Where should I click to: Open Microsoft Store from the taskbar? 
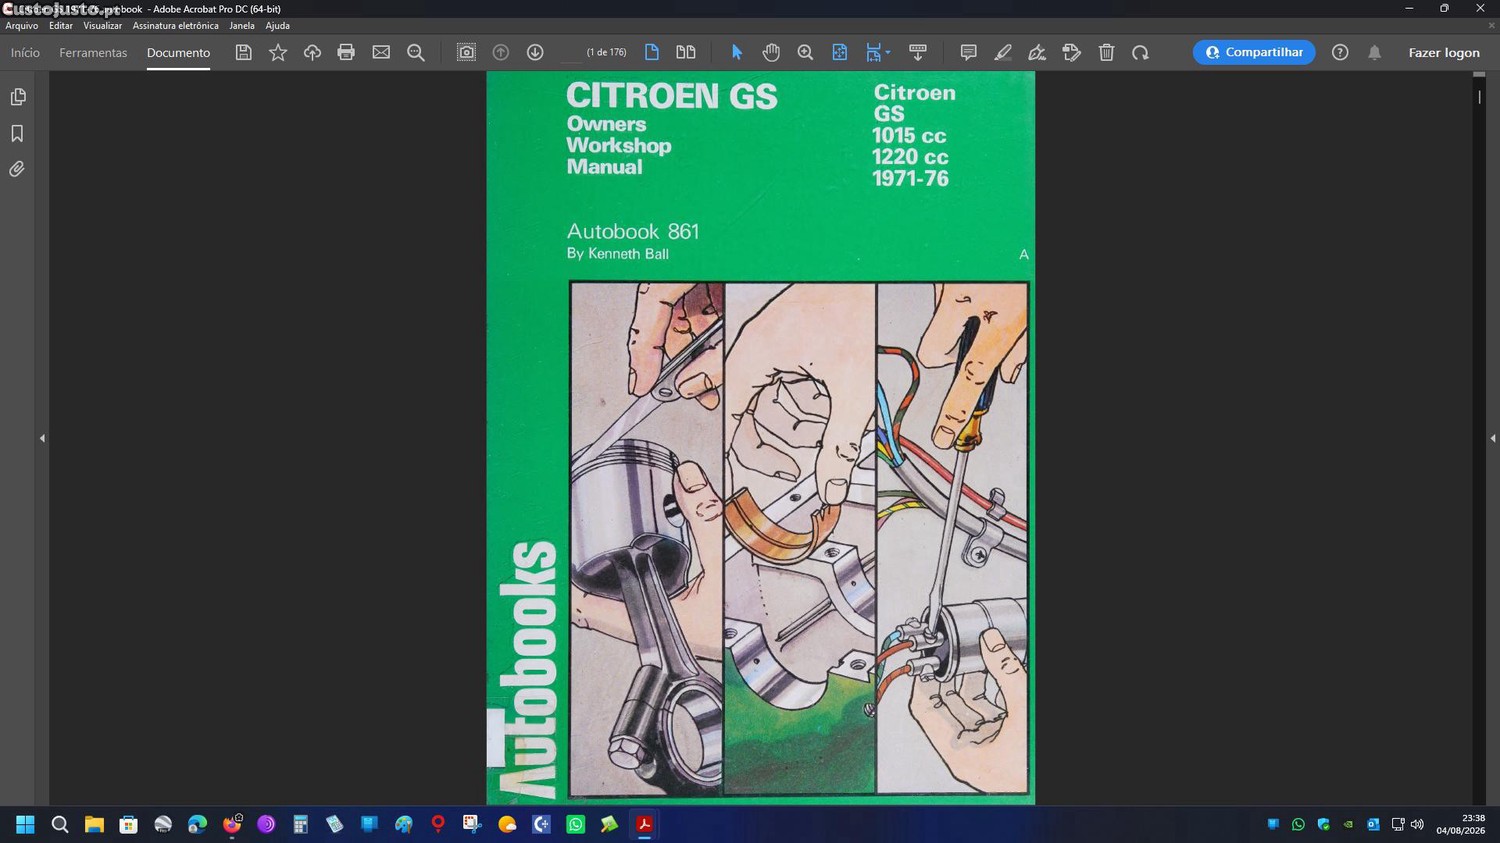(128, 824)
